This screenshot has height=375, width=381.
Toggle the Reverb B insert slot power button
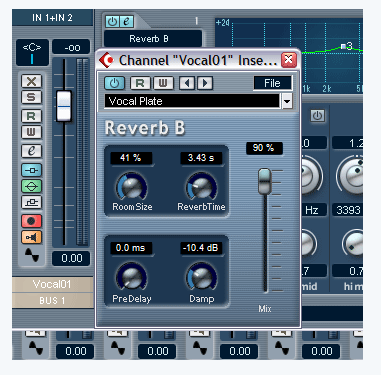click(112, 22)
